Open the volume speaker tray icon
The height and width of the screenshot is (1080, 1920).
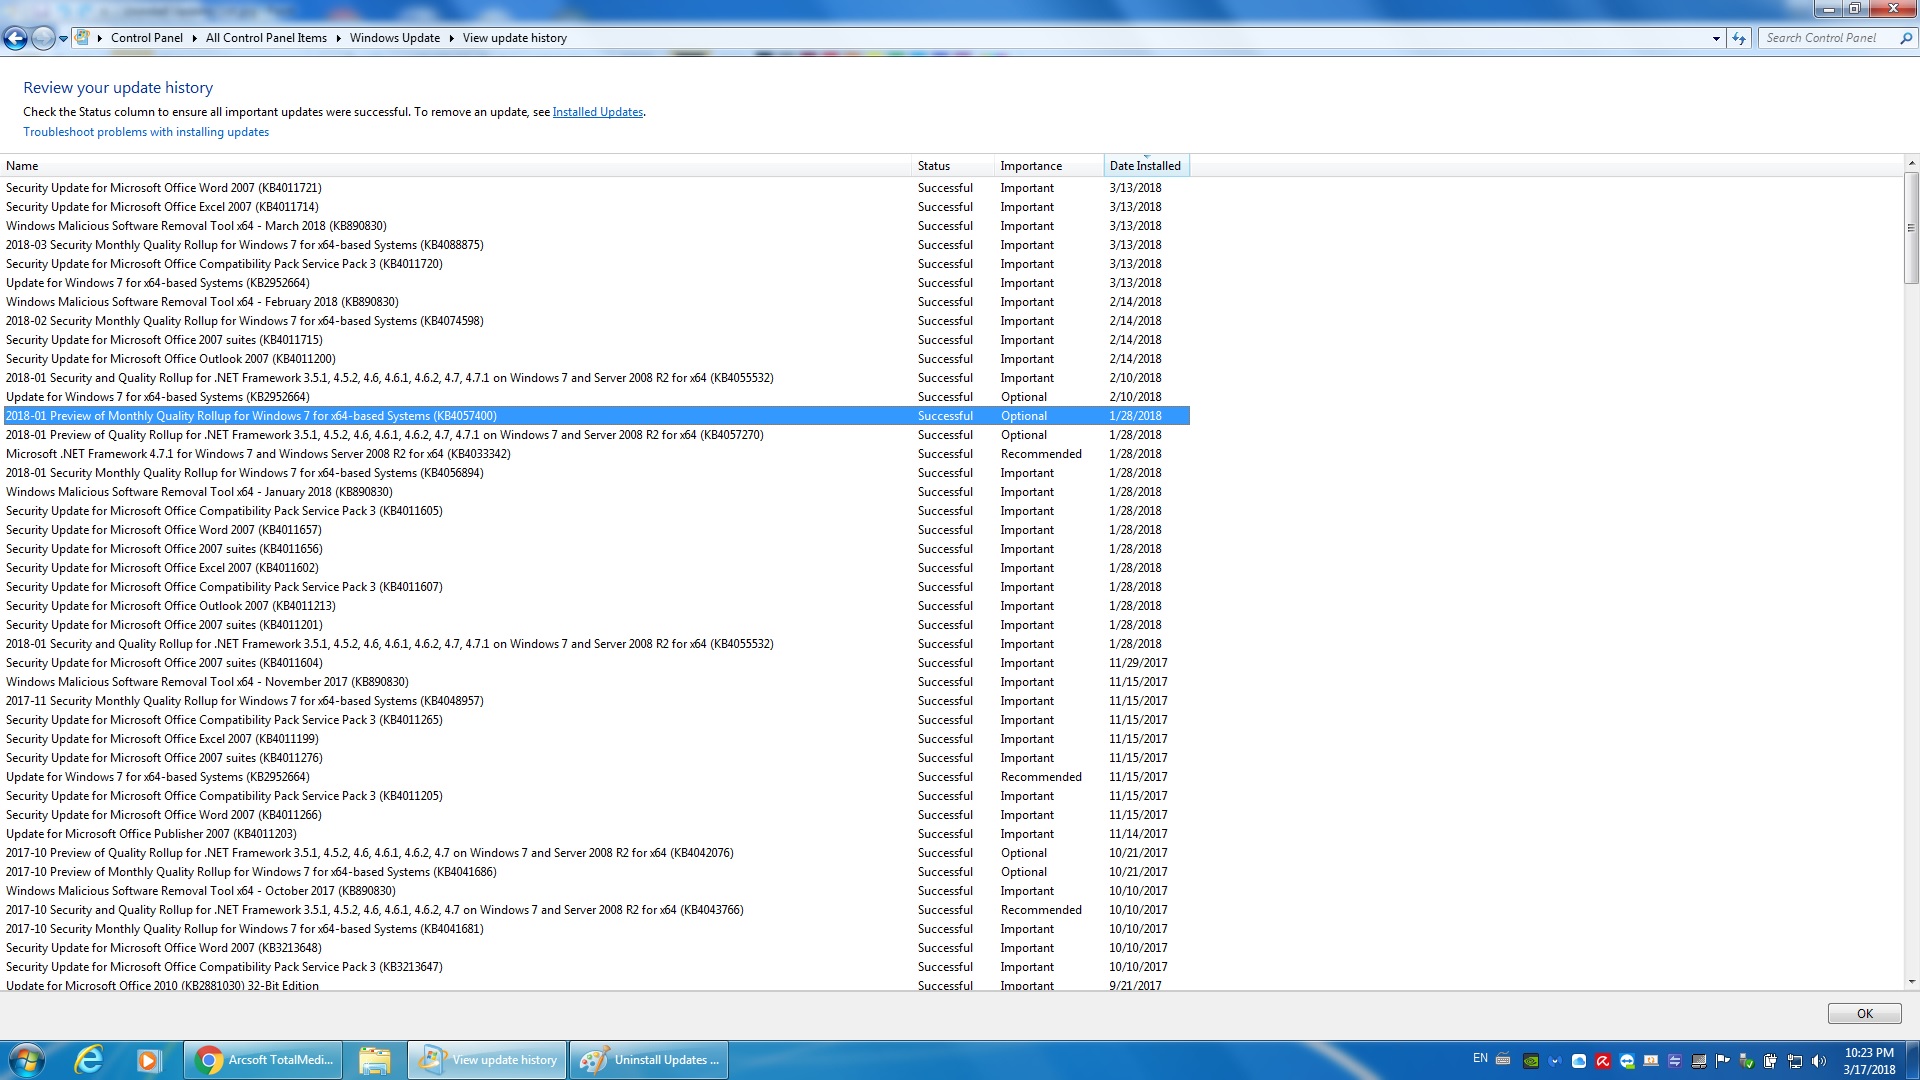[x=1819, y=1061]
